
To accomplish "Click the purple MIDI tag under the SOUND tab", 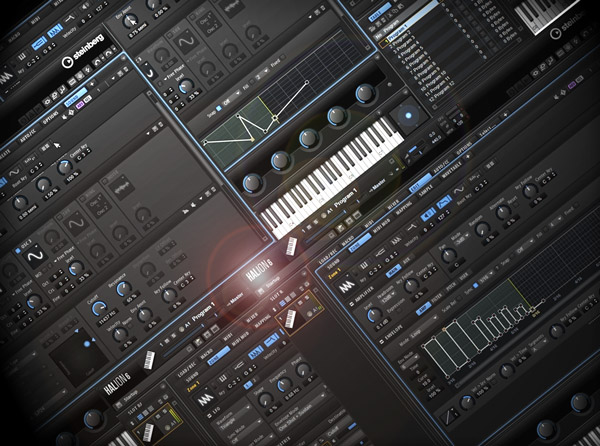I will click(82, 105).
